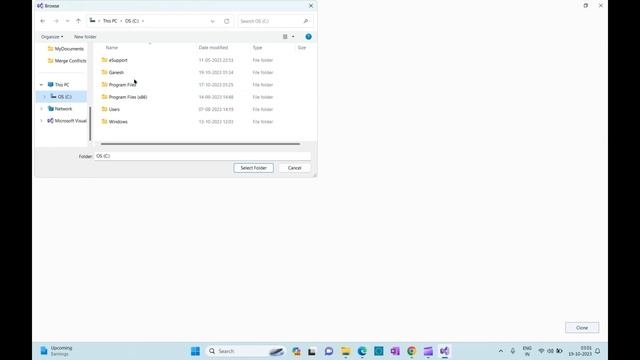
Task: Select the eSupport folder
Action: point(114,60)
